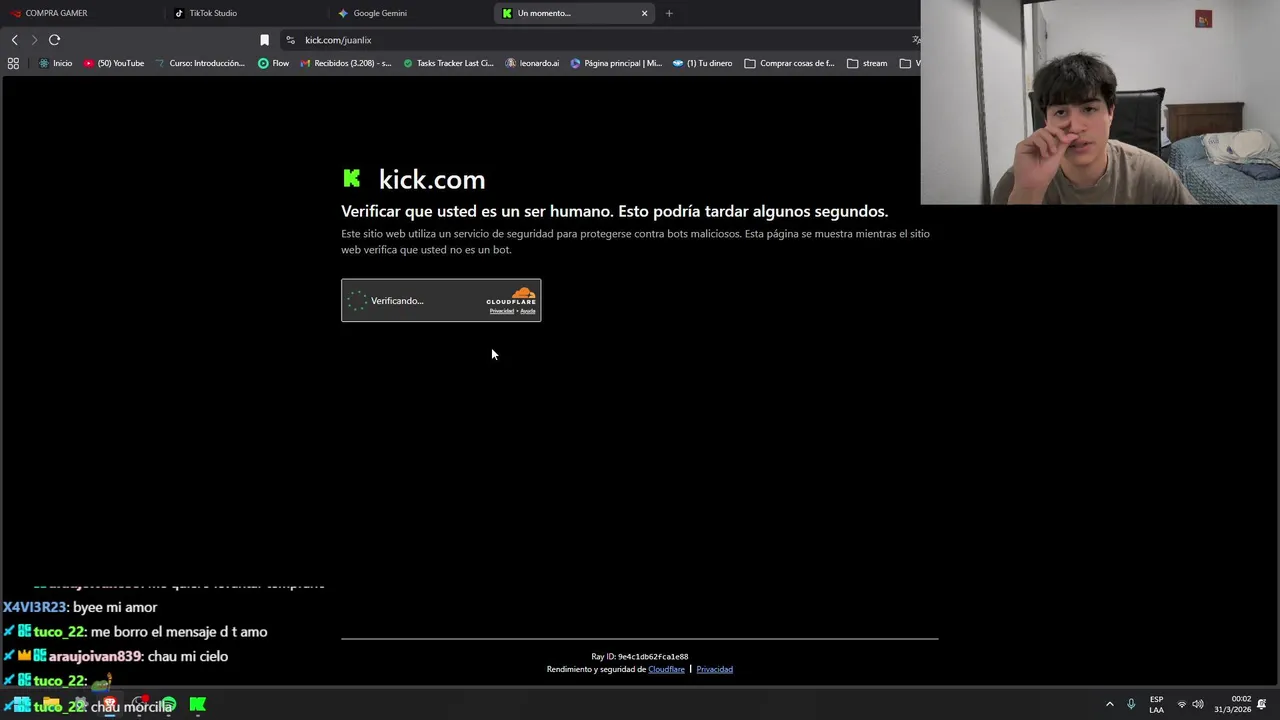Open Privacidad link inside verification widget
Image resolution: width=1280 pixels, height=720 pixels.
pos(501,311)
